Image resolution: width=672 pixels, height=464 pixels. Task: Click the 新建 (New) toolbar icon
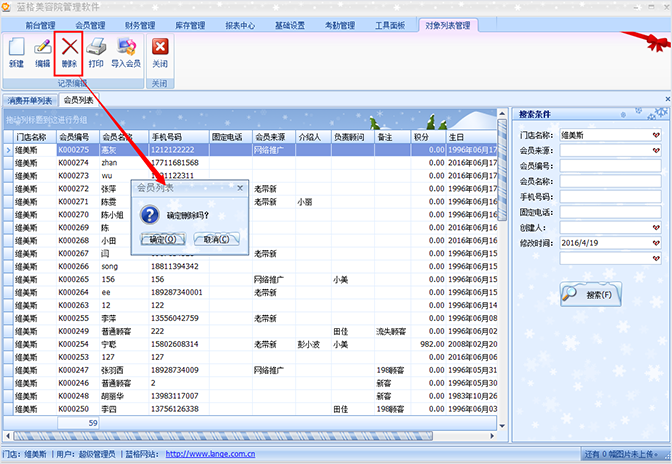[16, 51]
